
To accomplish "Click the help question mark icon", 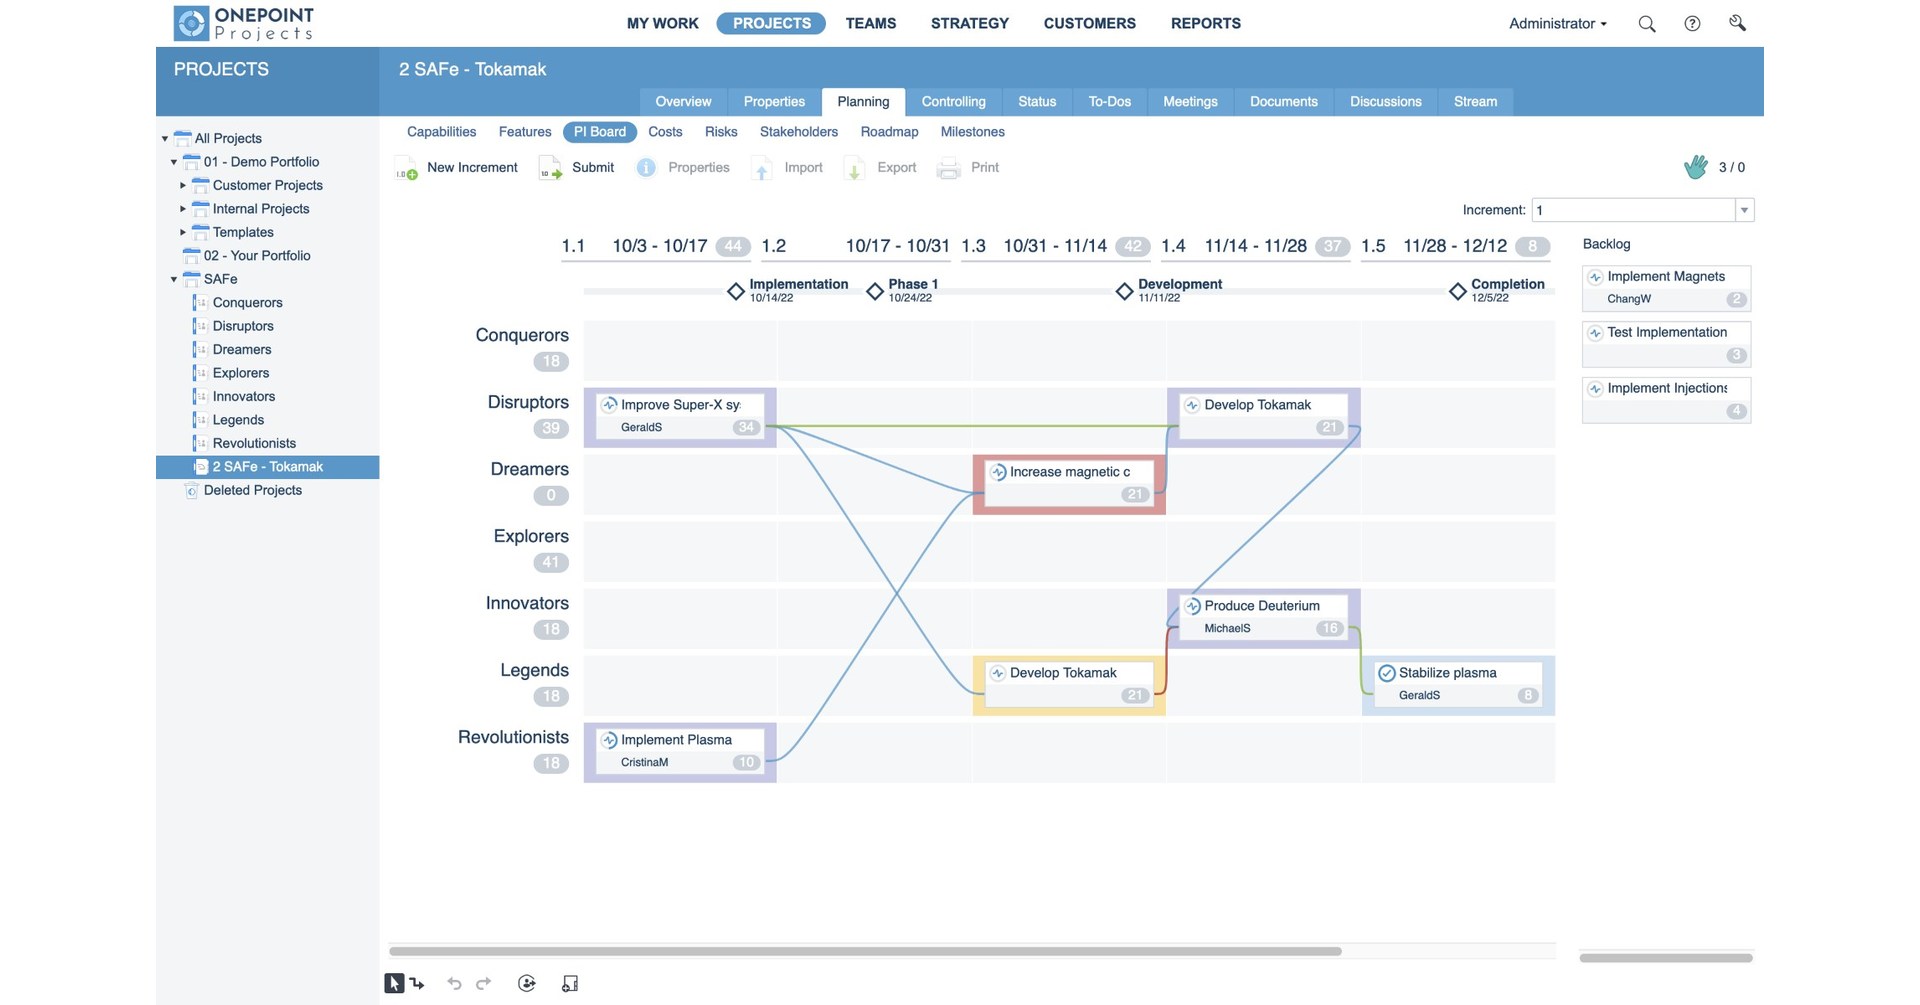I will [1692, 23].
